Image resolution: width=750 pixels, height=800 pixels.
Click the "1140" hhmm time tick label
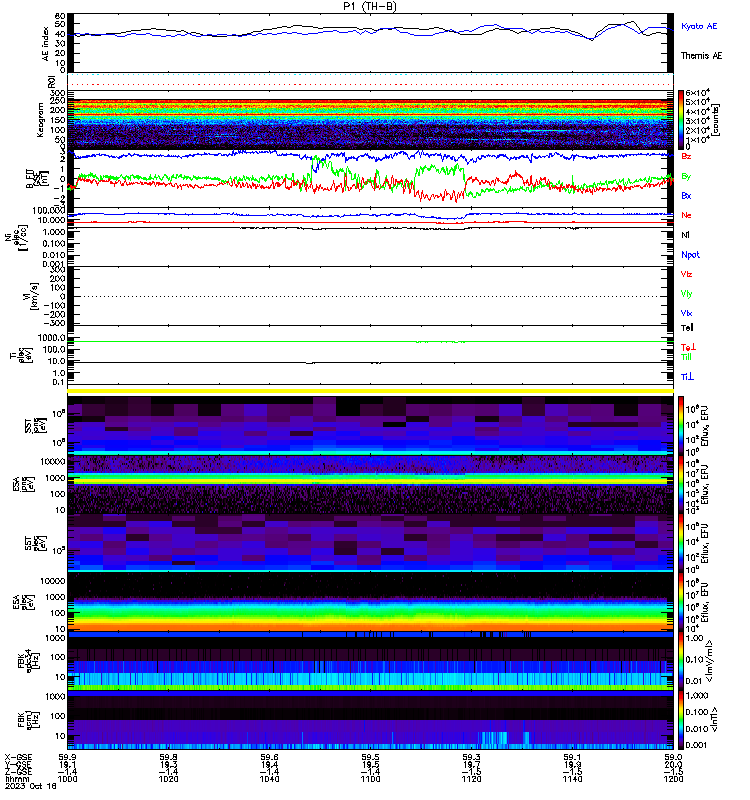pos(572,779)
